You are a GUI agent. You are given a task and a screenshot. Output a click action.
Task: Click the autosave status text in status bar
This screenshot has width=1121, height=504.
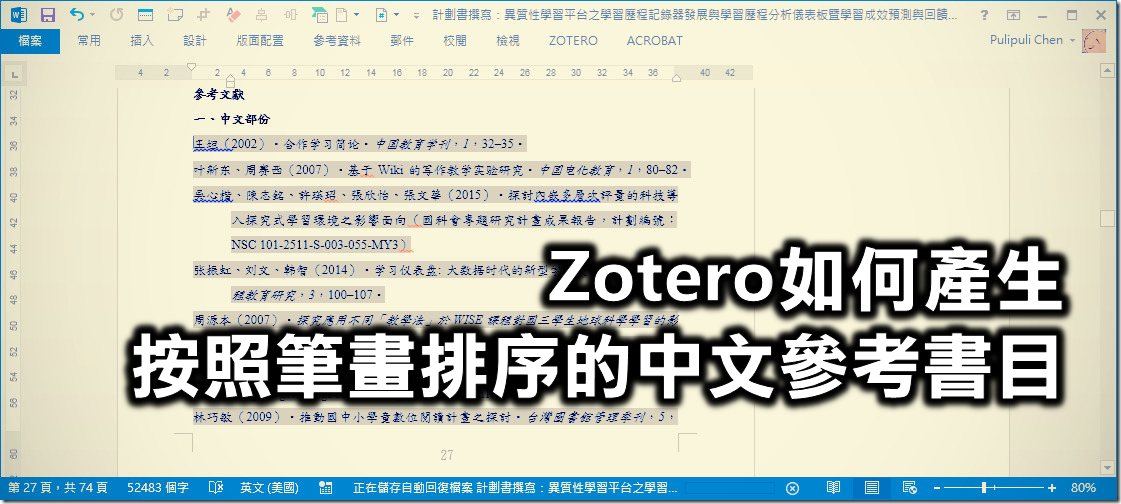click(x=515, y=488)
